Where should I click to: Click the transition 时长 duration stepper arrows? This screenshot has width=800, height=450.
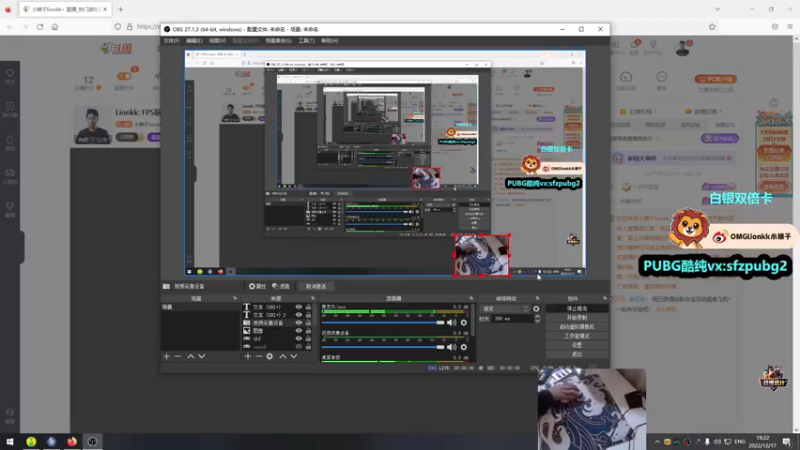pyautogui.click(x=537, y=318)
